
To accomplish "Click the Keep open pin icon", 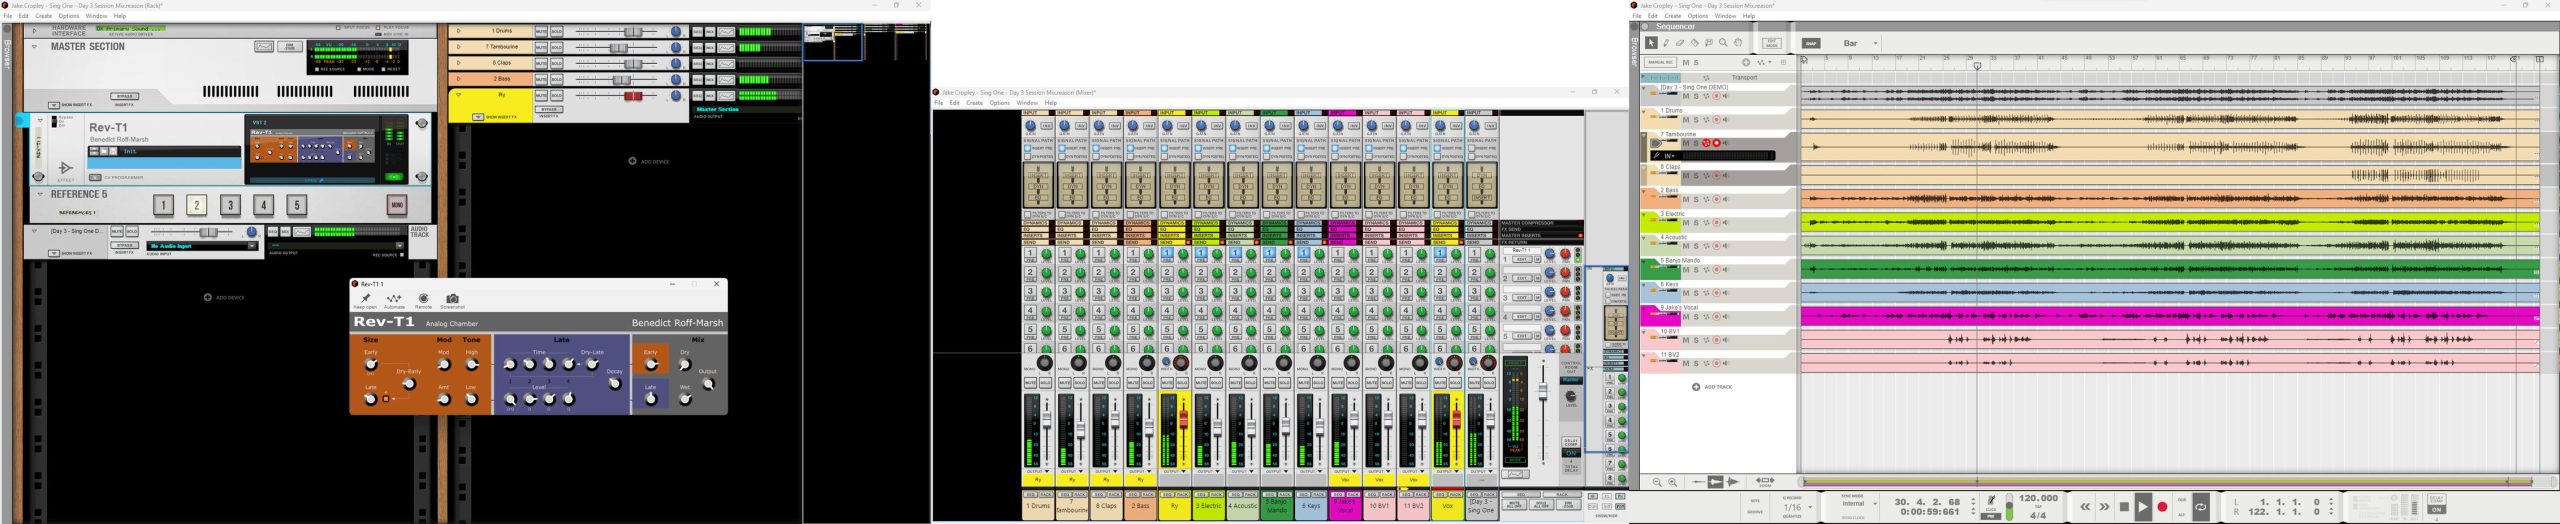I will click(x=365, y=299).
